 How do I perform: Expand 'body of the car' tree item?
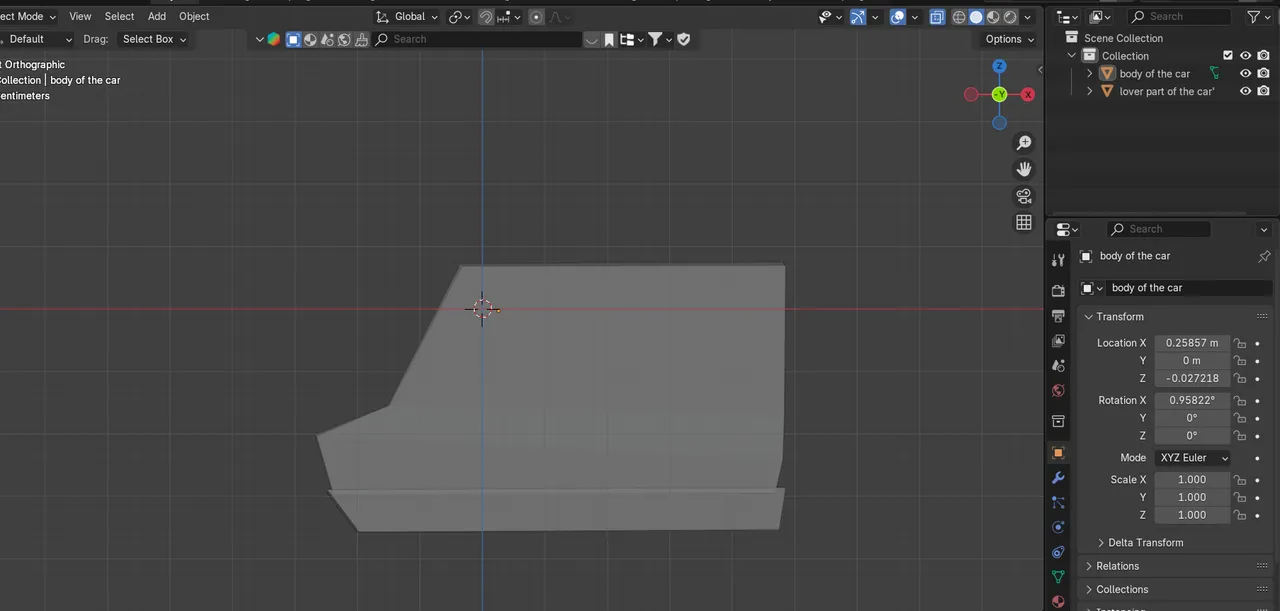tap(1090, 74)
